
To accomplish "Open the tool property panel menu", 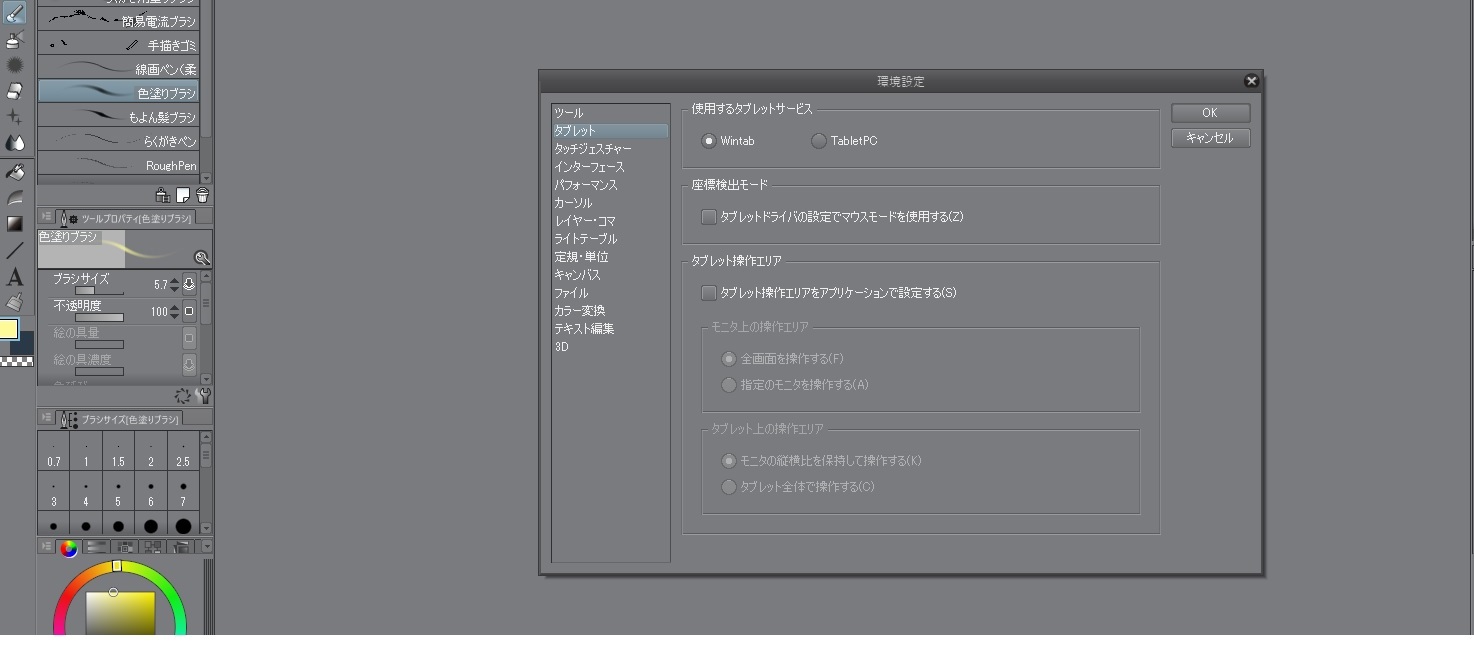I will (x=46, y=217).
